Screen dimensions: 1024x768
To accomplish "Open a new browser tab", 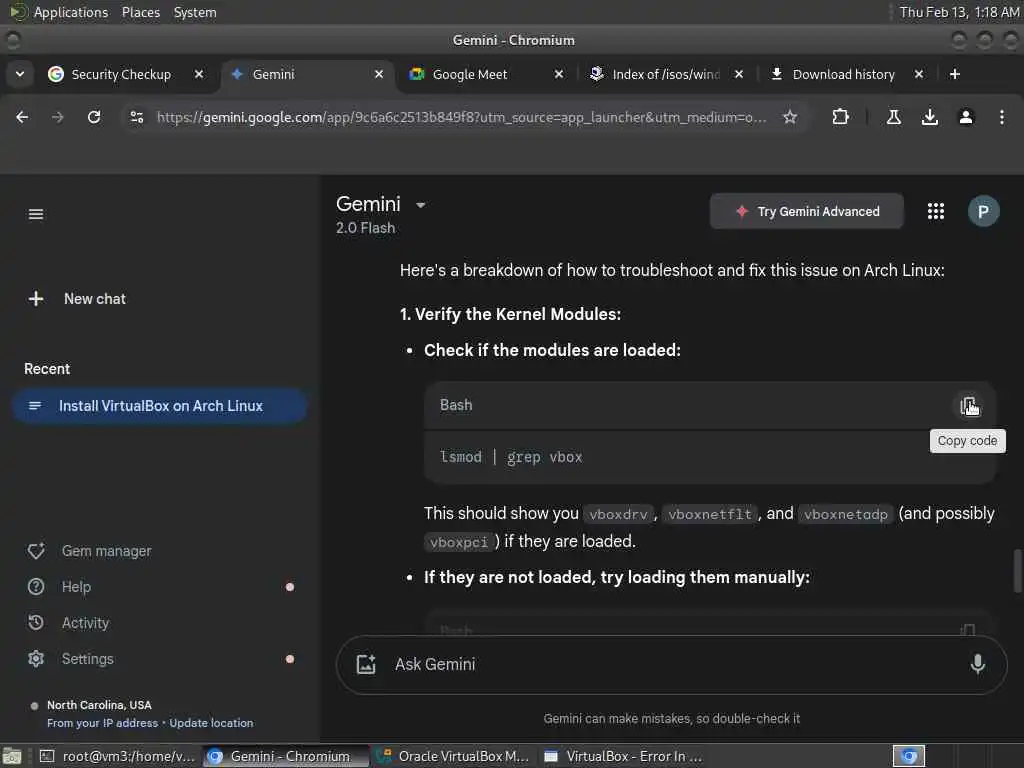I will tap(955, 74).
